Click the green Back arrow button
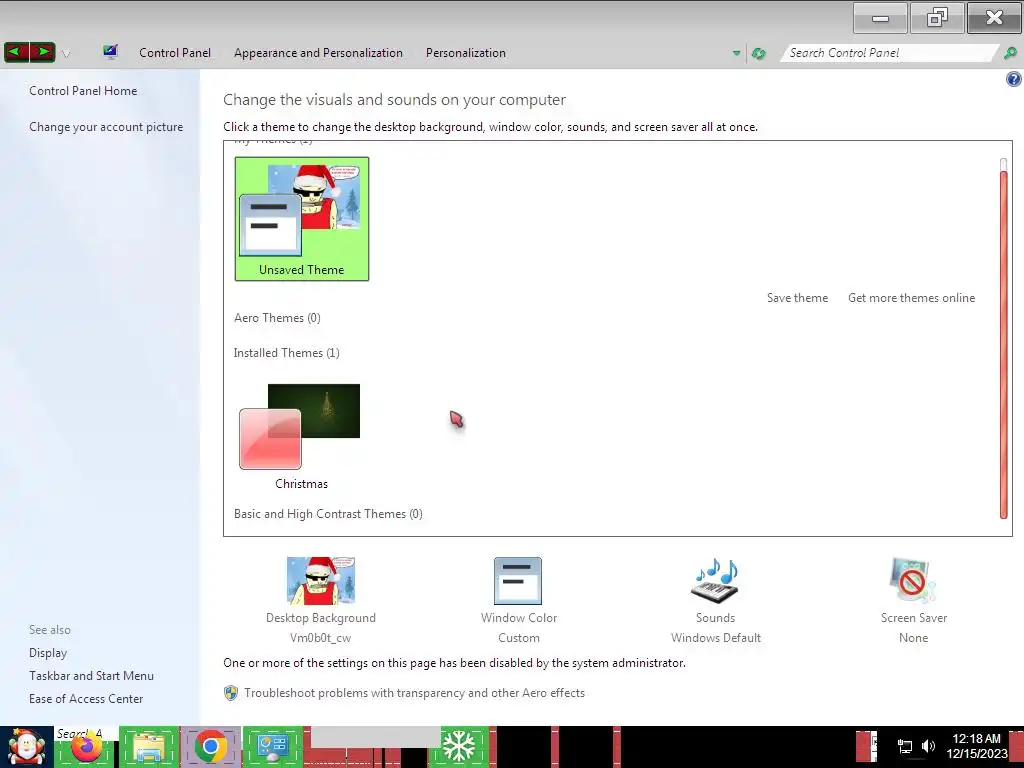The image size is (1024, 768). tap(17, 52)
